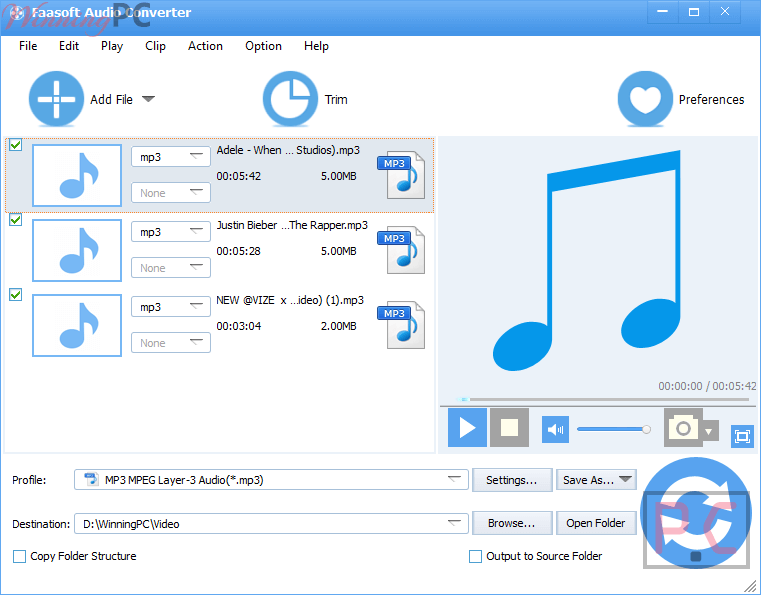Enable Copy Folder Structure checkbox
Viewport: 761px width, 595px height.
pyautogui.click(x=19, y=556)
